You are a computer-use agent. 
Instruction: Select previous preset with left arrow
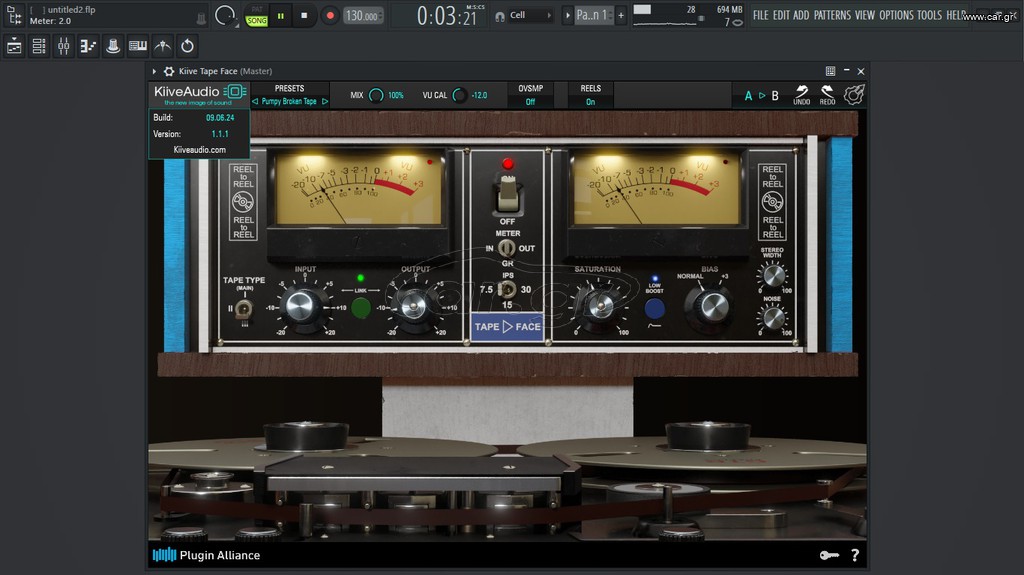click(255, 101)
